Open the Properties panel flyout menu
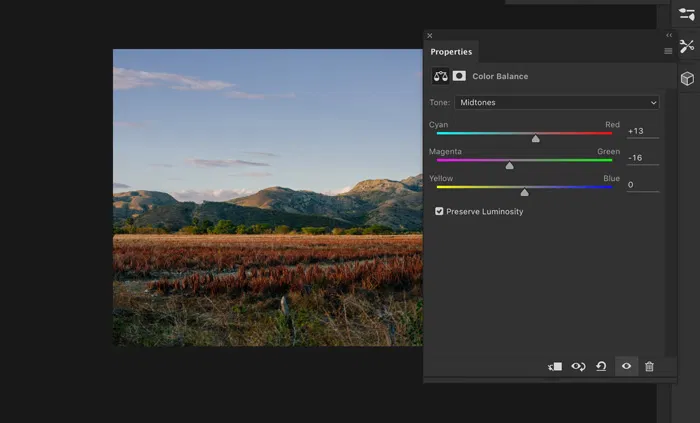 click(668, 51)
